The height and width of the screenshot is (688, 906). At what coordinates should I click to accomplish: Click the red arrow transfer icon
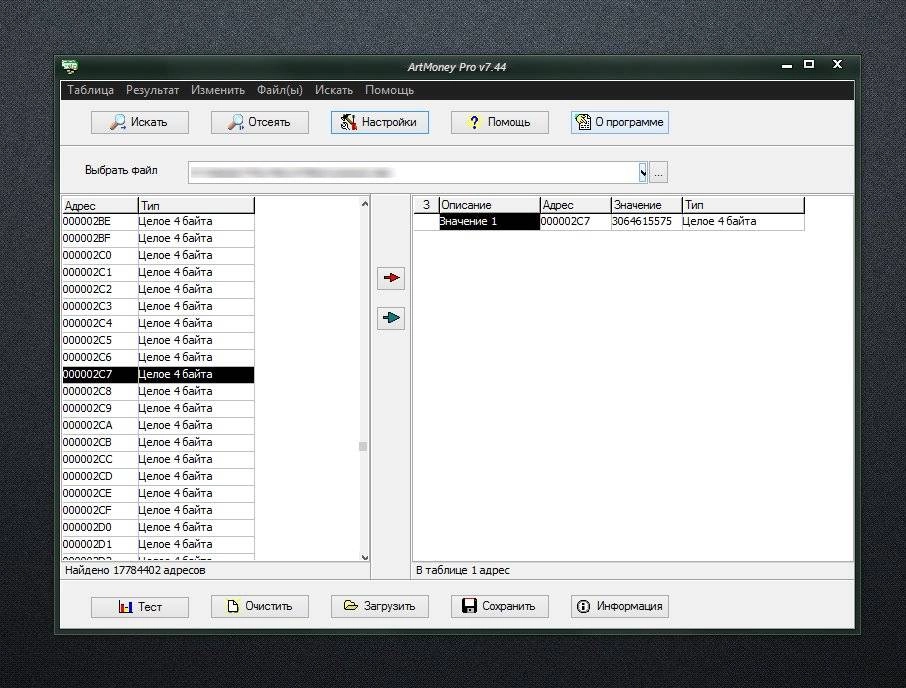(x=391, y=278)
